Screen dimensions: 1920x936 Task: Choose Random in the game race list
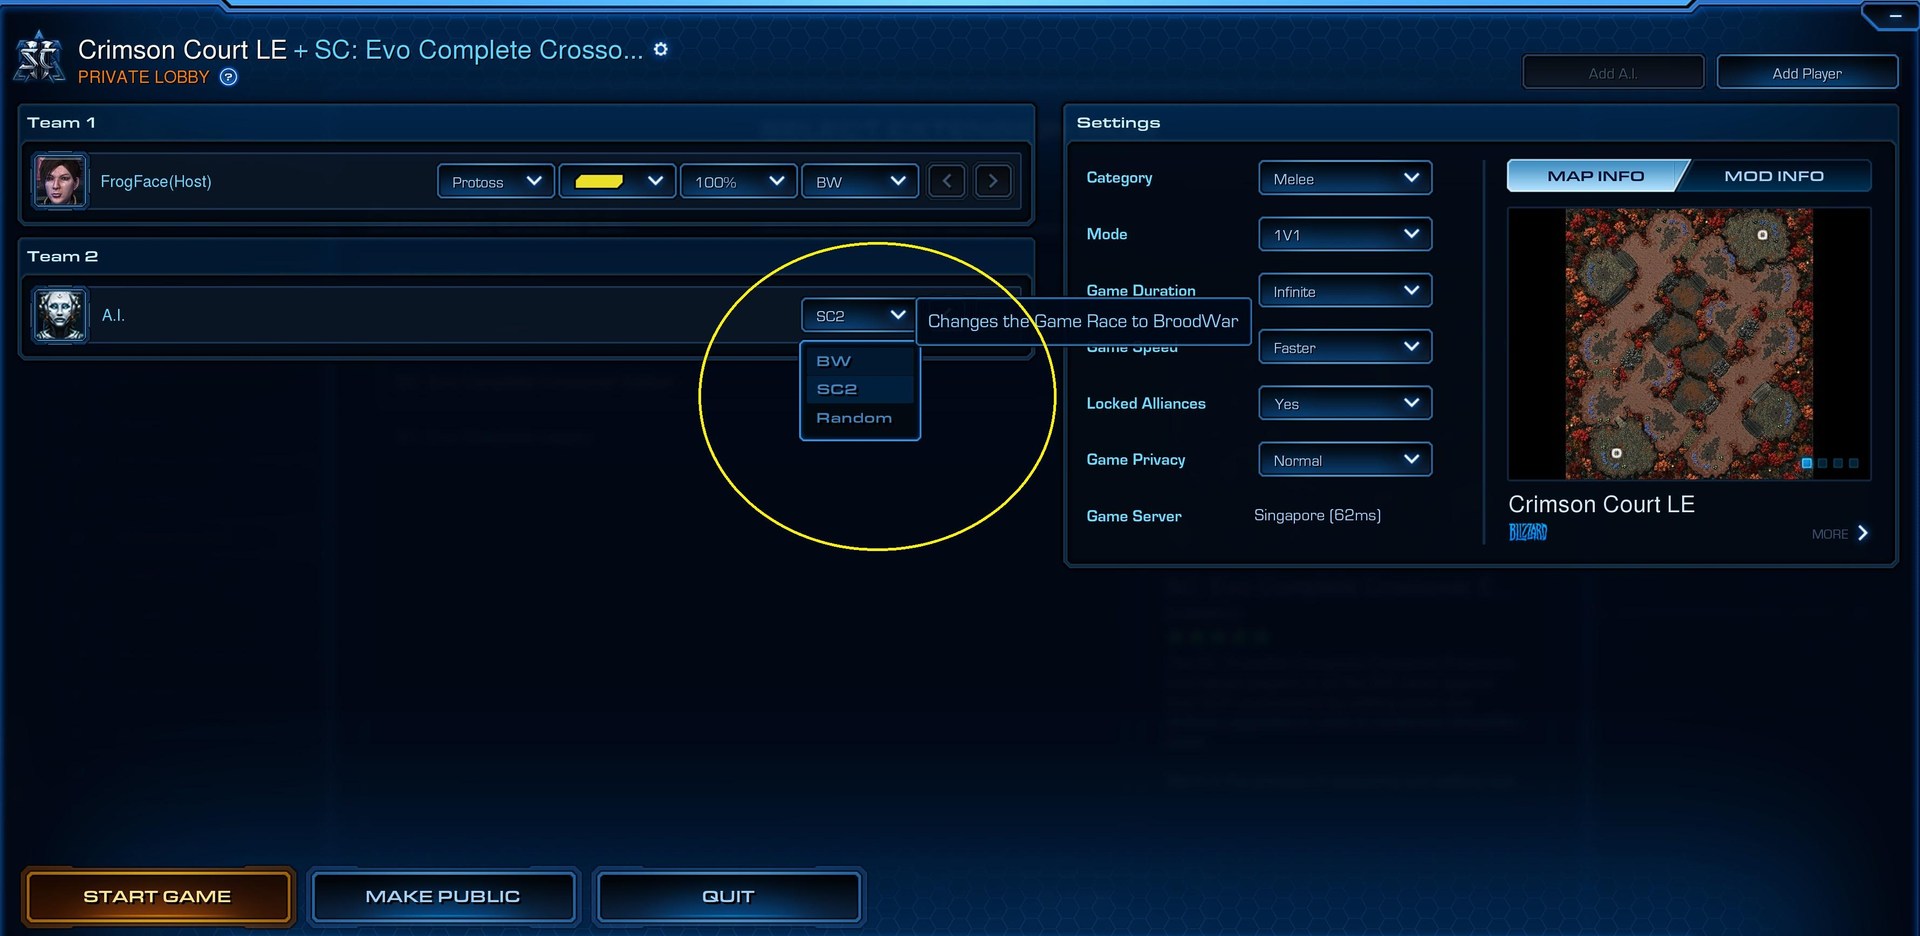click(x=853, y=418)
